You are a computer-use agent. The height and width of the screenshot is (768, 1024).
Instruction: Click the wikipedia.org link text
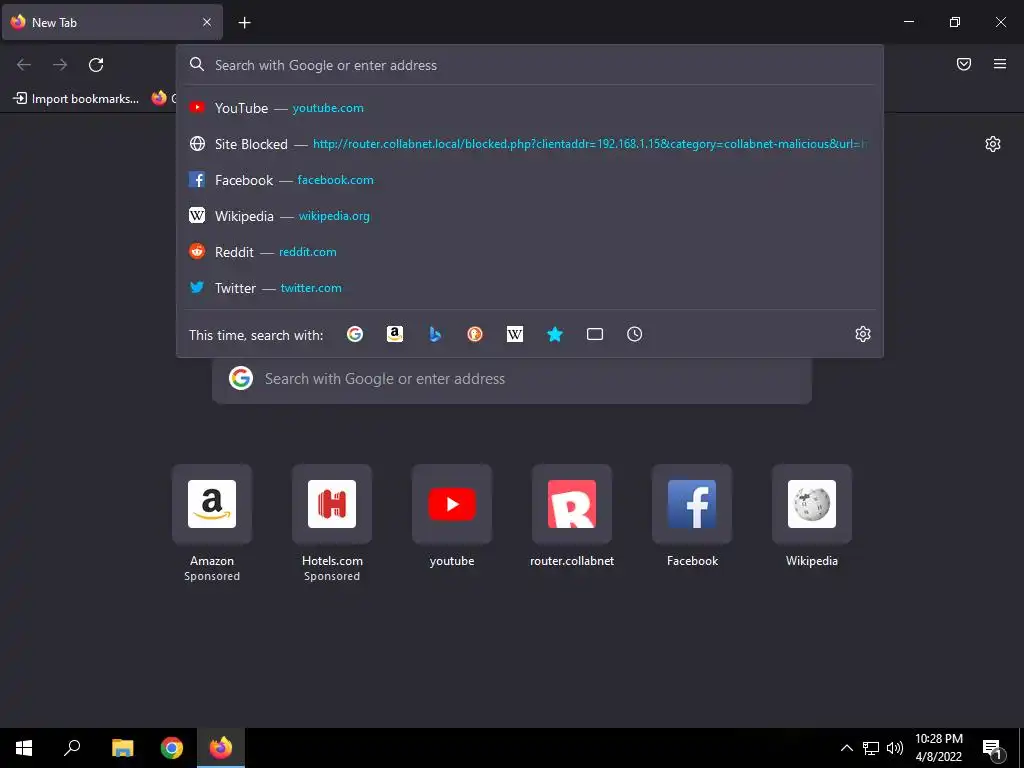coord(334,216)
